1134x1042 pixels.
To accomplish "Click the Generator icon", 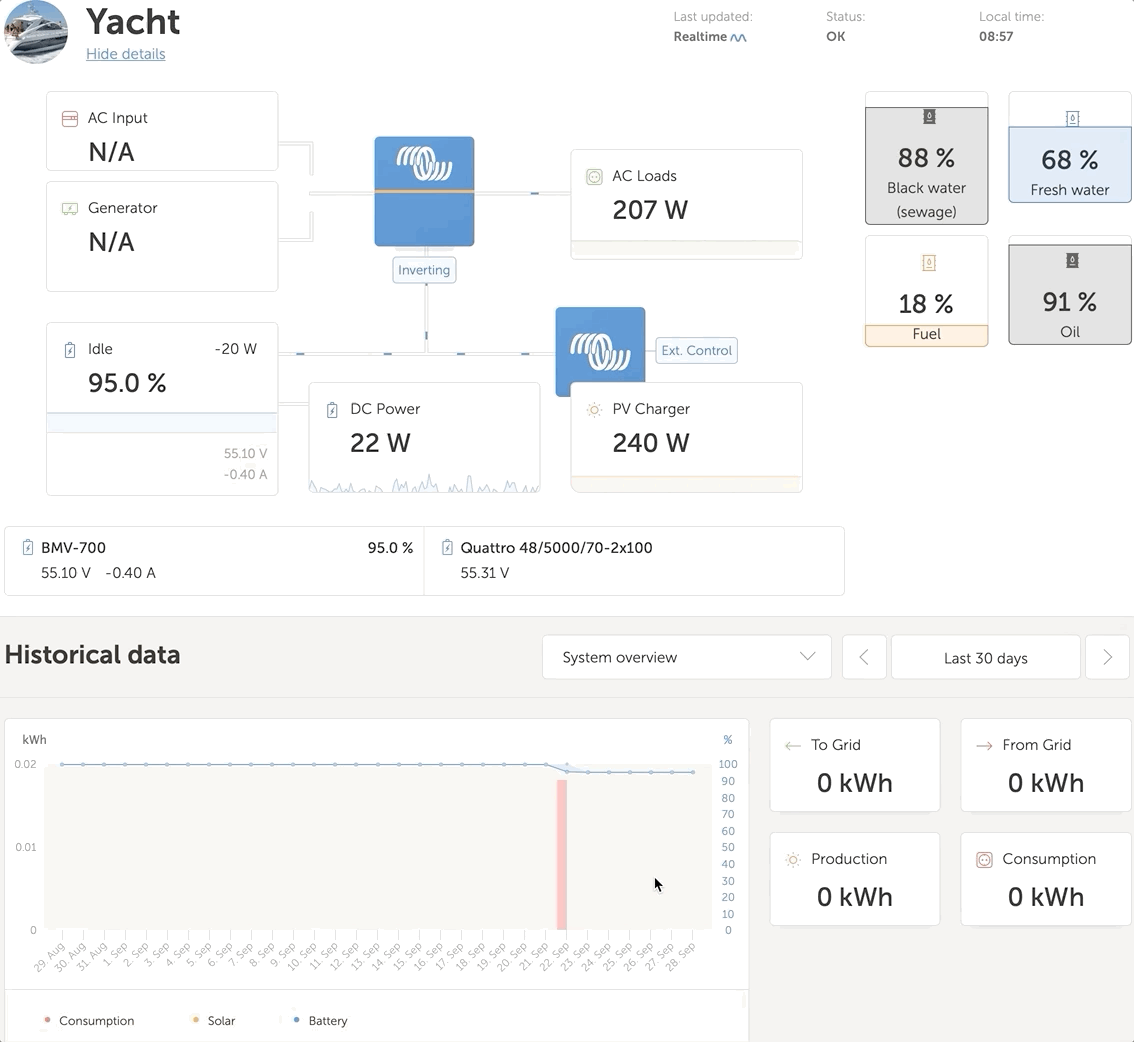I will tap(70, 208).
